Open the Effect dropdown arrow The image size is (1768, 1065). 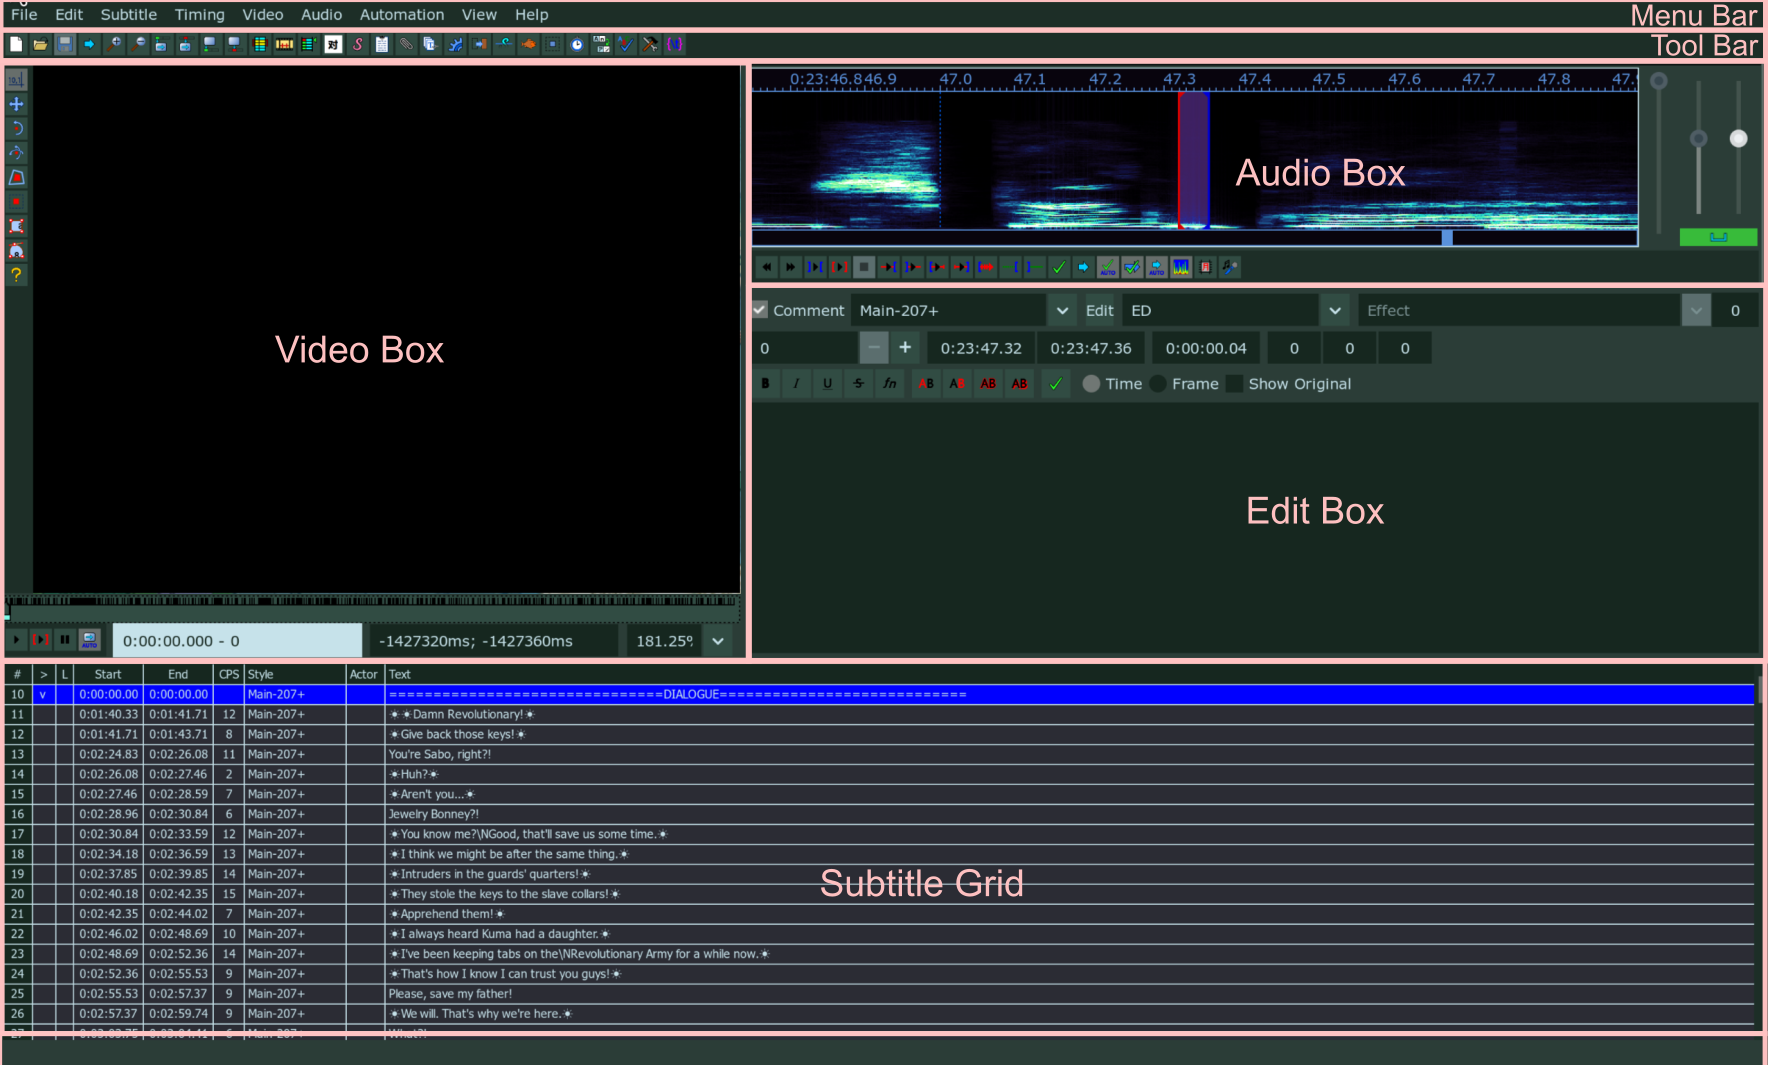tap(1696, 311)
